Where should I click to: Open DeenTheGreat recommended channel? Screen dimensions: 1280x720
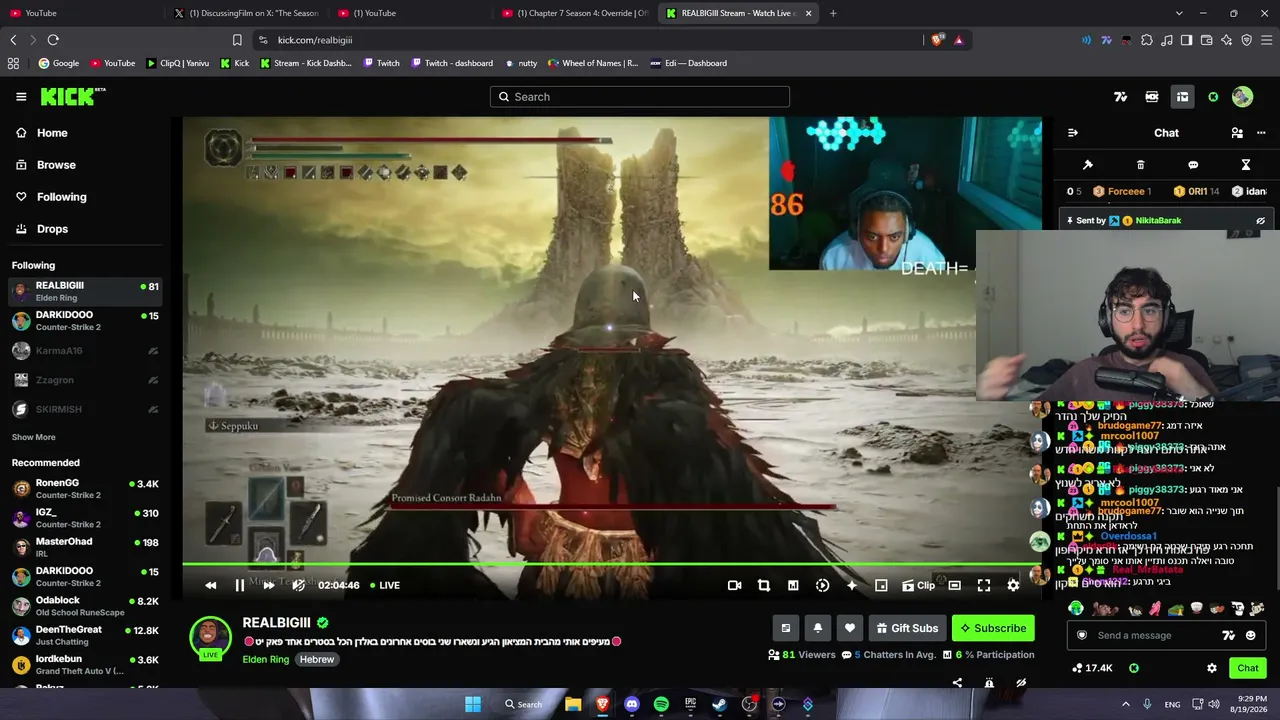point(85,635)
